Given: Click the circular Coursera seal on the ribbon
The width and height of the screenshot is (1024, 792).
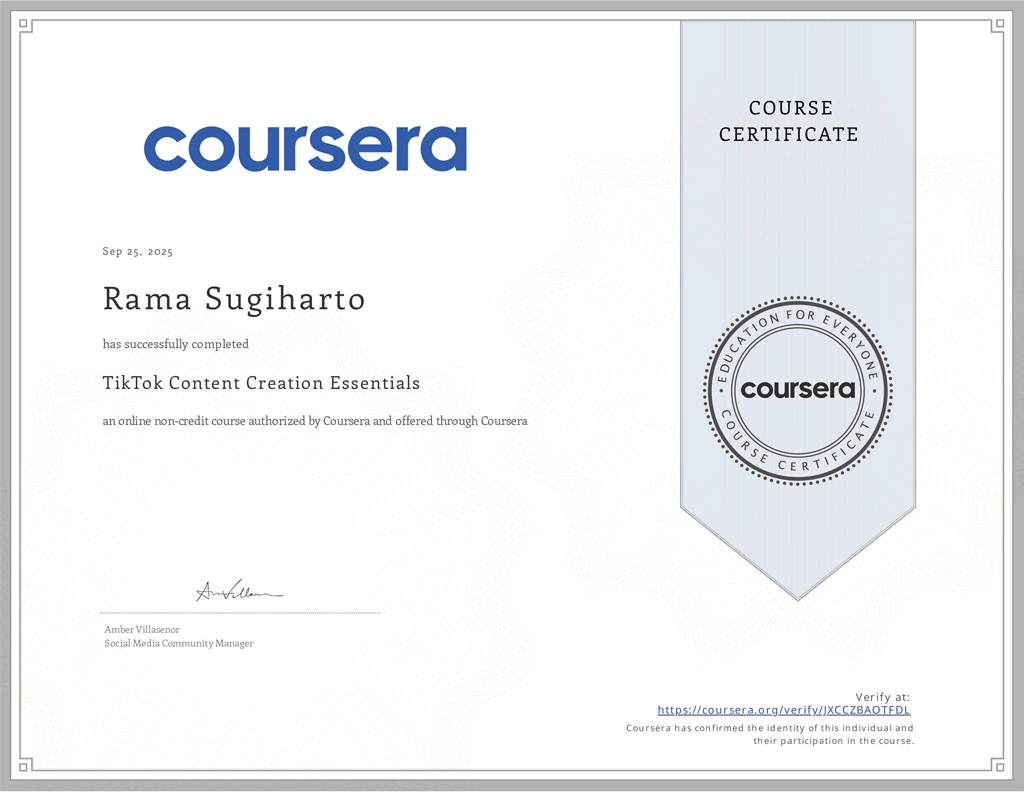Looking at the screenshot, I should (x=797, y=389).
